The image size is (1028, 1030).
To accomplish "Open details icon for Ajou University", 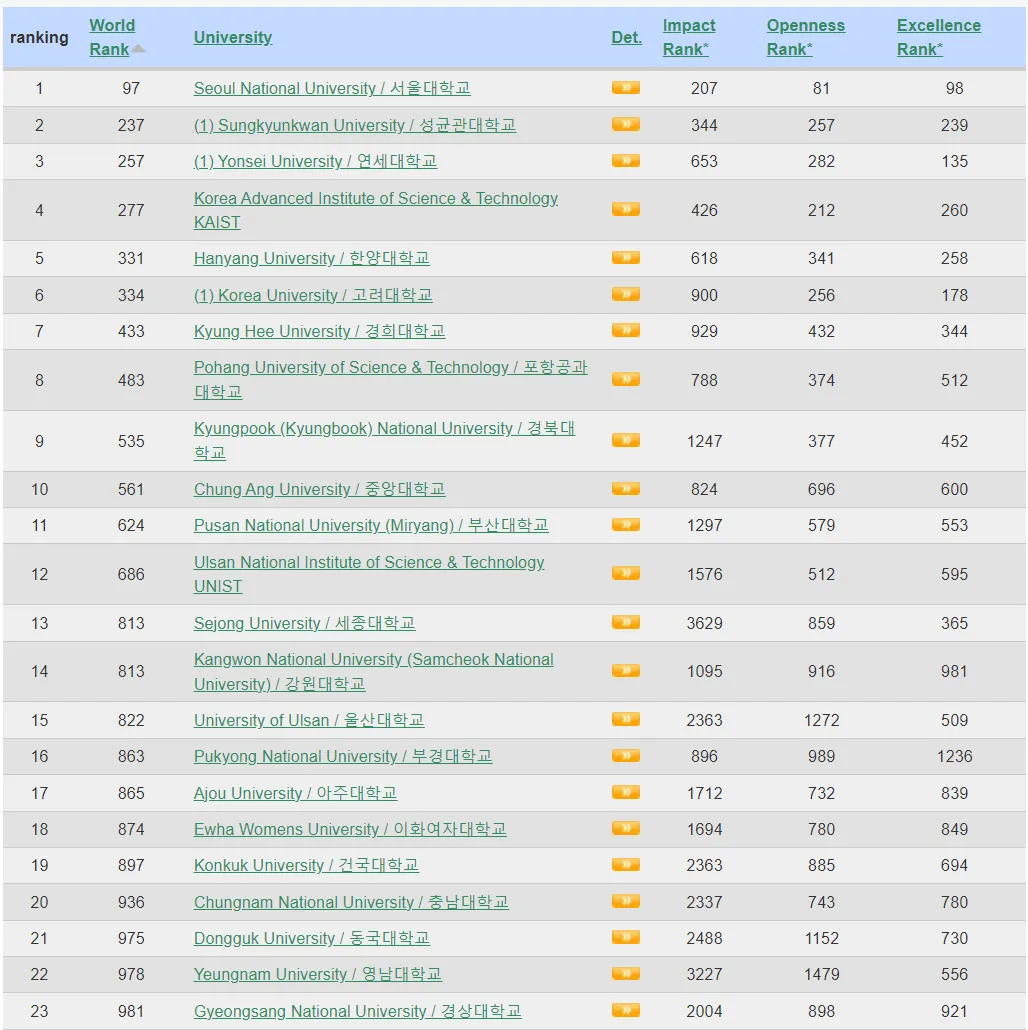I will coord(625,792).
